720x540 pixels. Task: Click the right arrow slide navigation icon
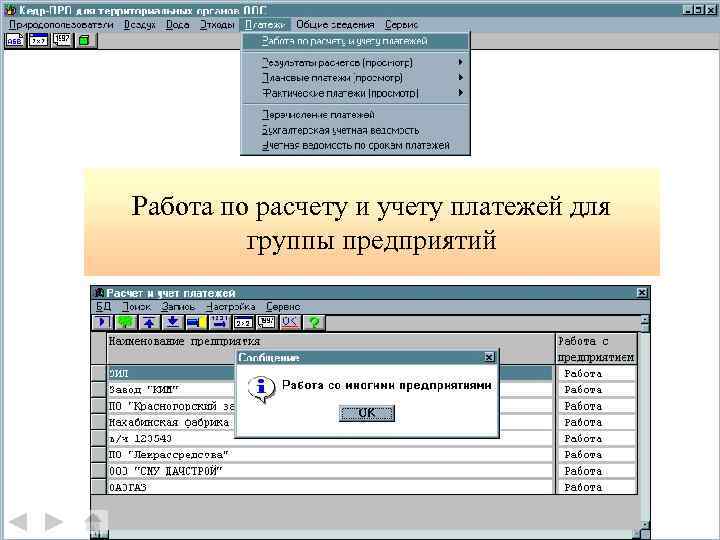(x=53, y=522)
